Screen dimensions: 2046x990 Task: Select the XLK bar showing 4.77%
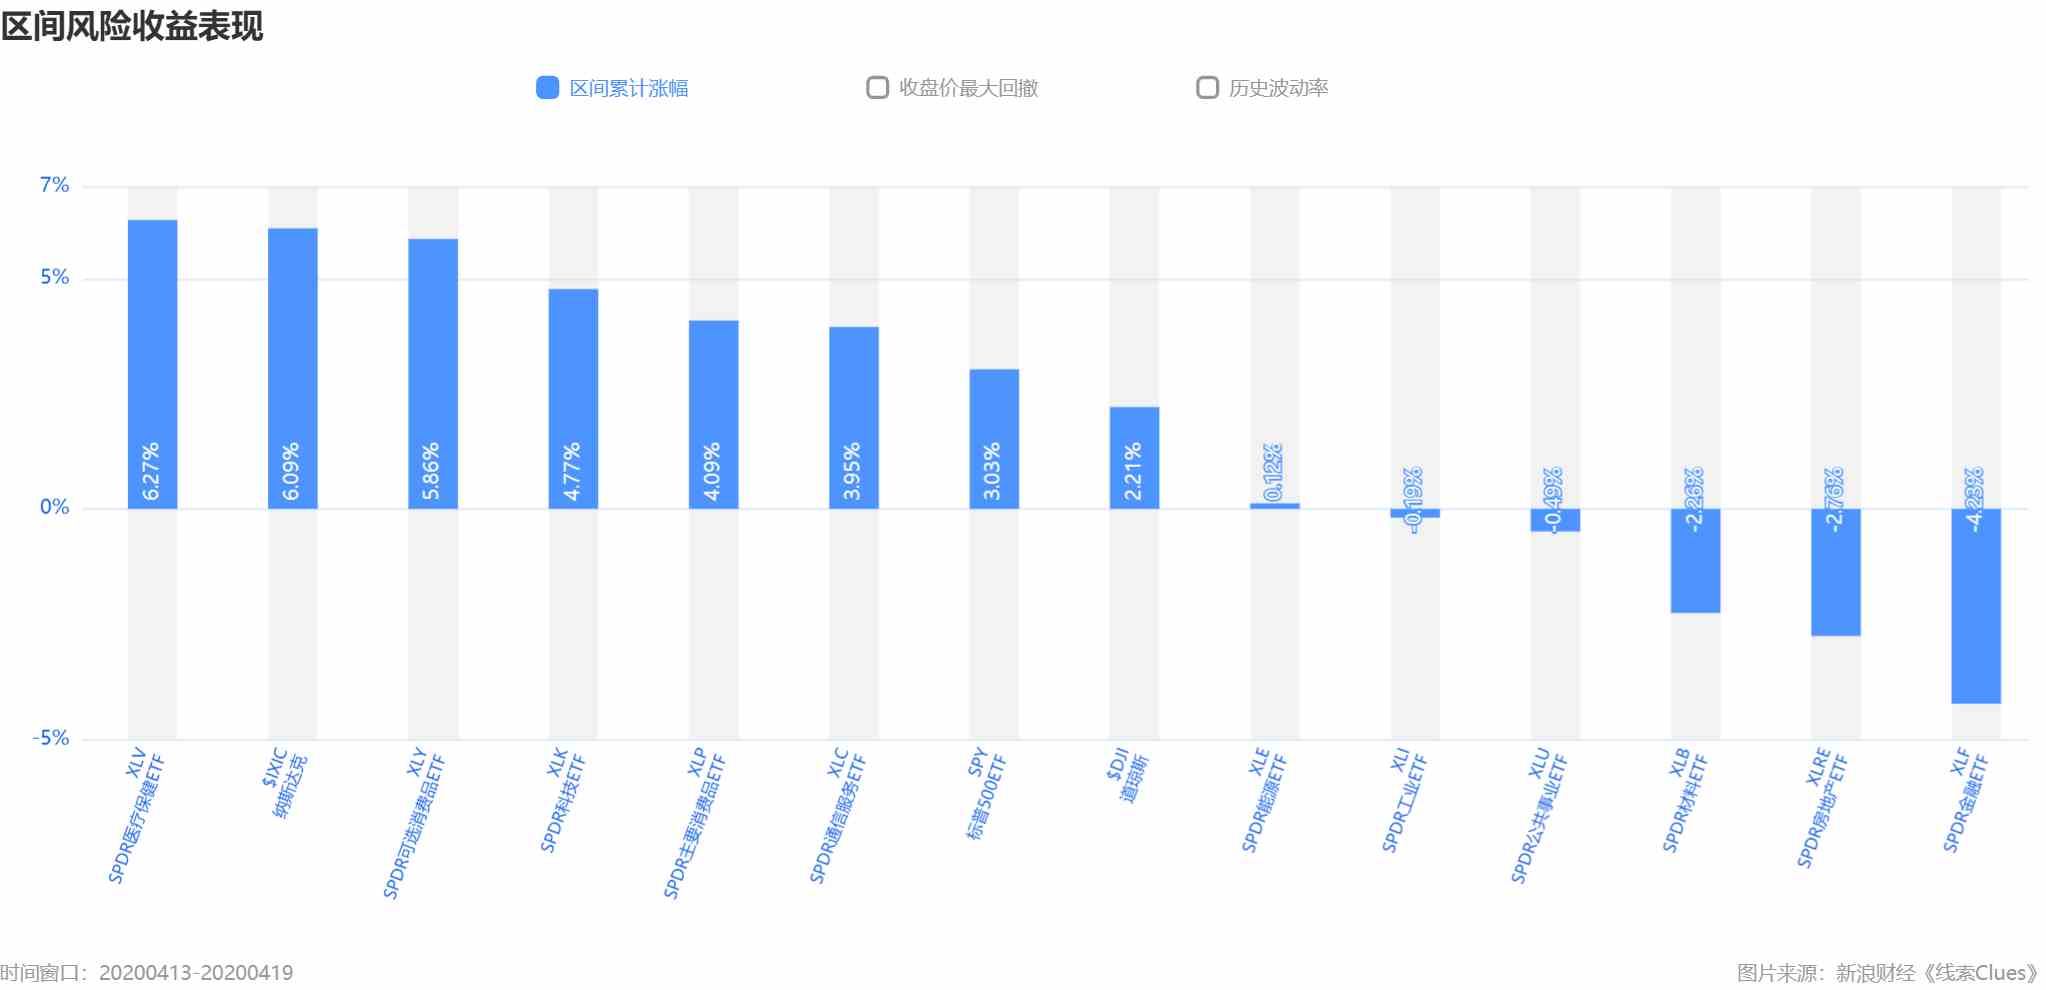(x=573, y=399)
